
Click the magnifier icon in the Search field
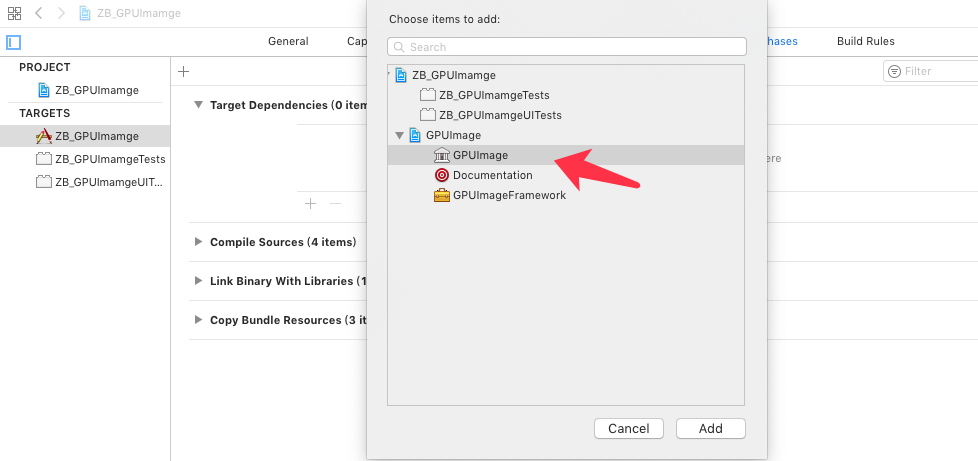pos(399,47)
